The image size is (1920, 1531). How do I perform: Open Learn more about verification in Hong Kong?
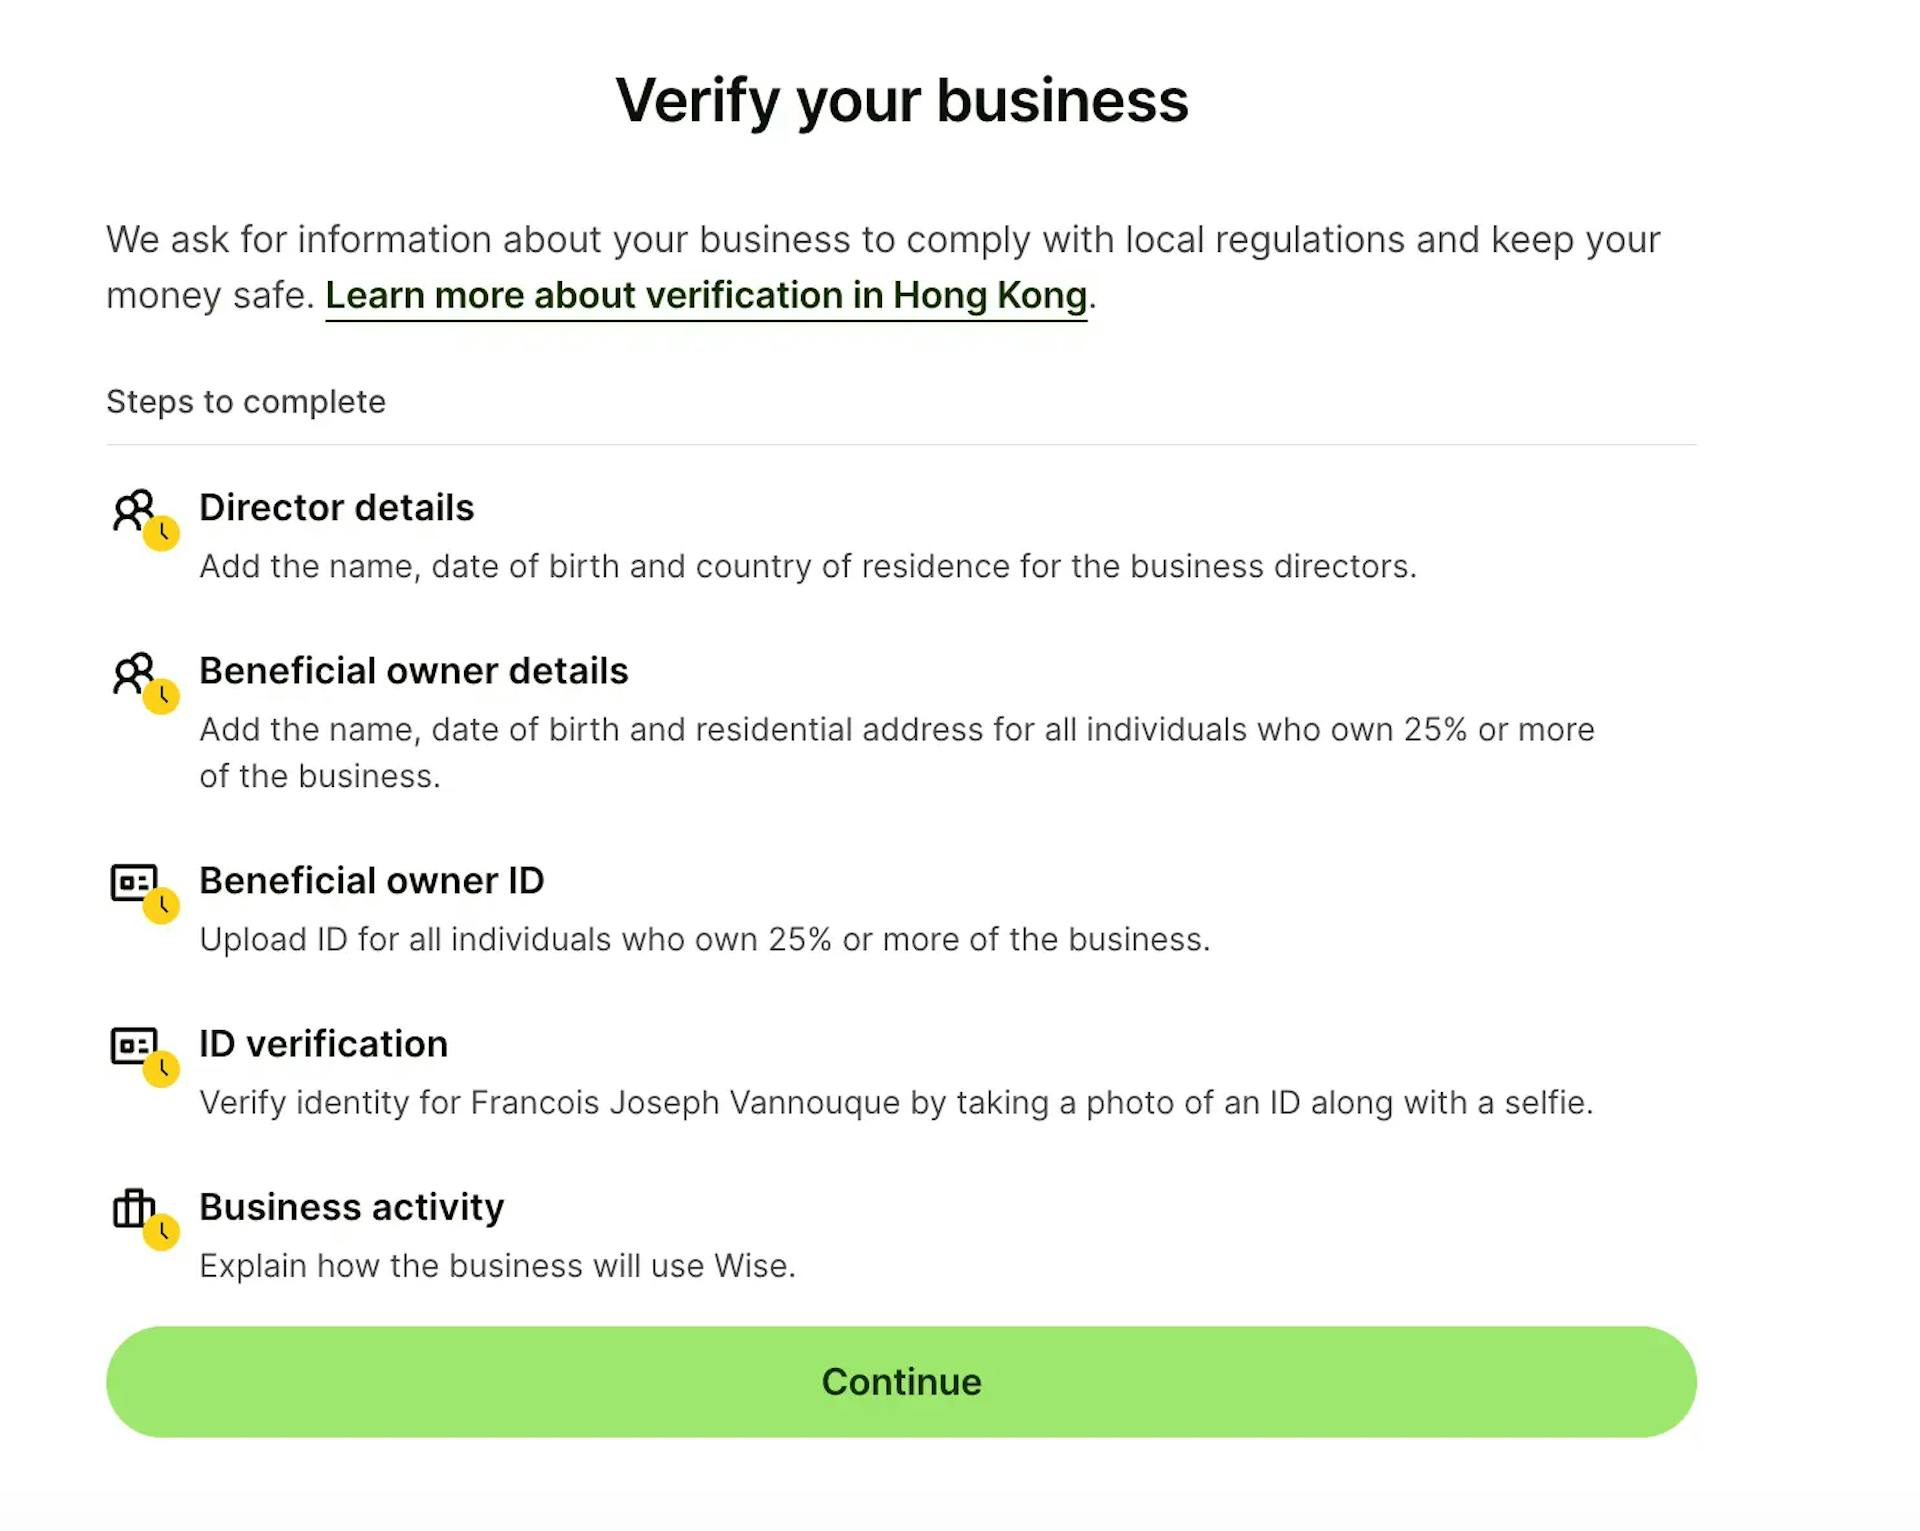coord(705,295)
